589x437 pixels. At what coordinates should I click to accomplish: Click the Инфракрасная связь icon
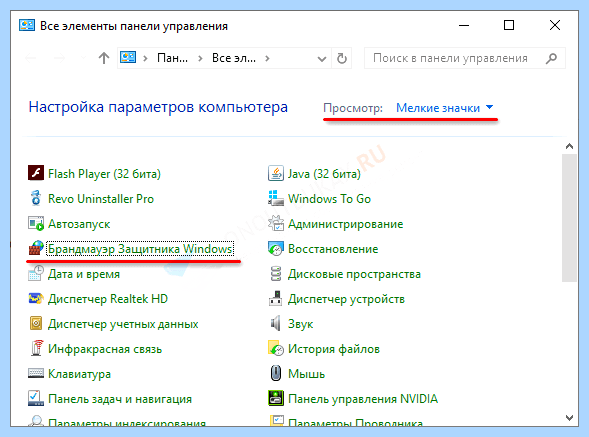pyautogui.click(x=36, y=348)
